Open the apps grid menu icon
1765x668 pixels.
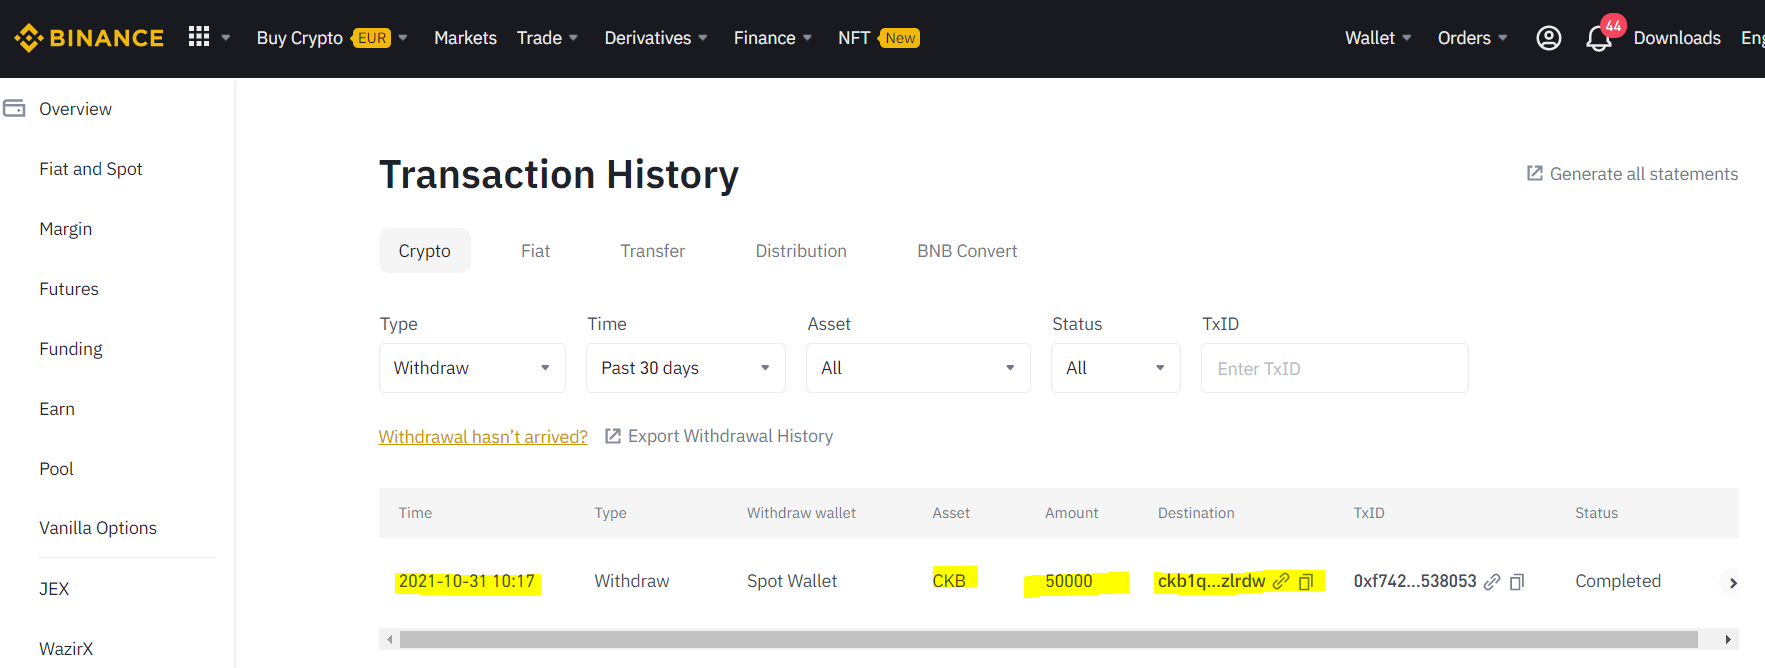(x=199, y=37)
